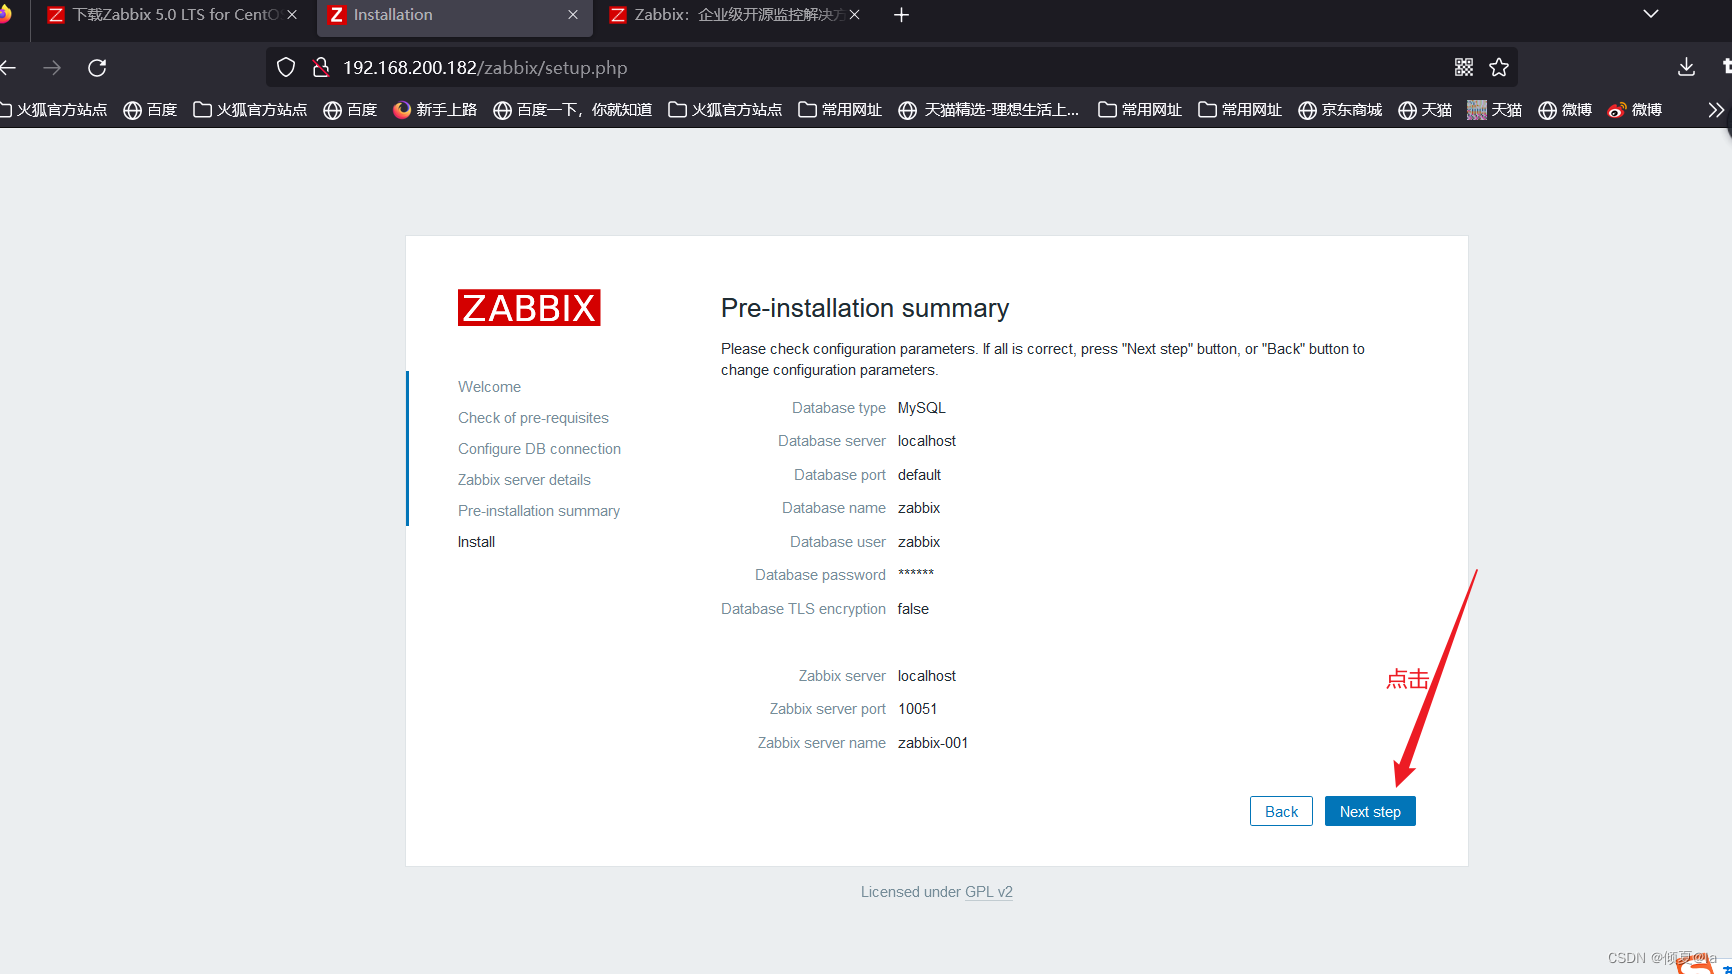Viewport: 1732px width, 974px height.
Task: Open the GPL v2 license link
Action: point(989,892)
